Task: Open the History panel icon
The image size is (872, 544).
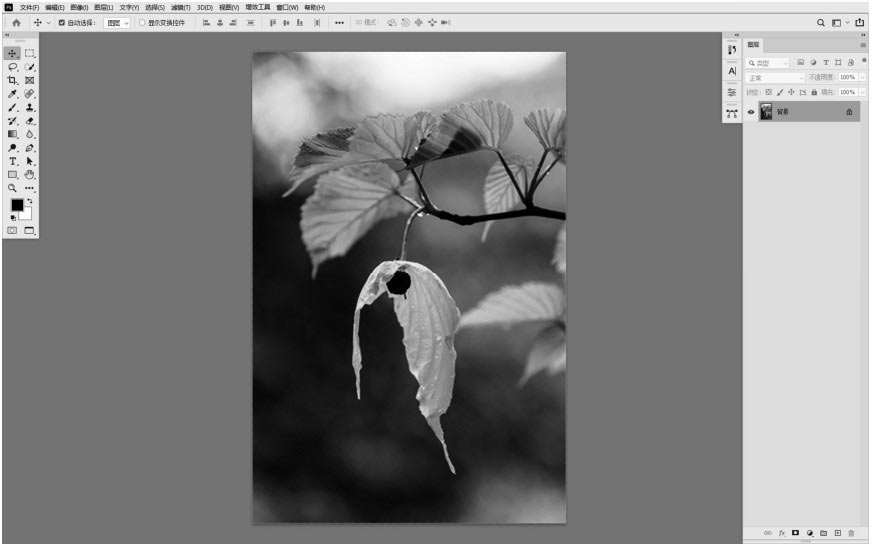Action: coord(732,50)
